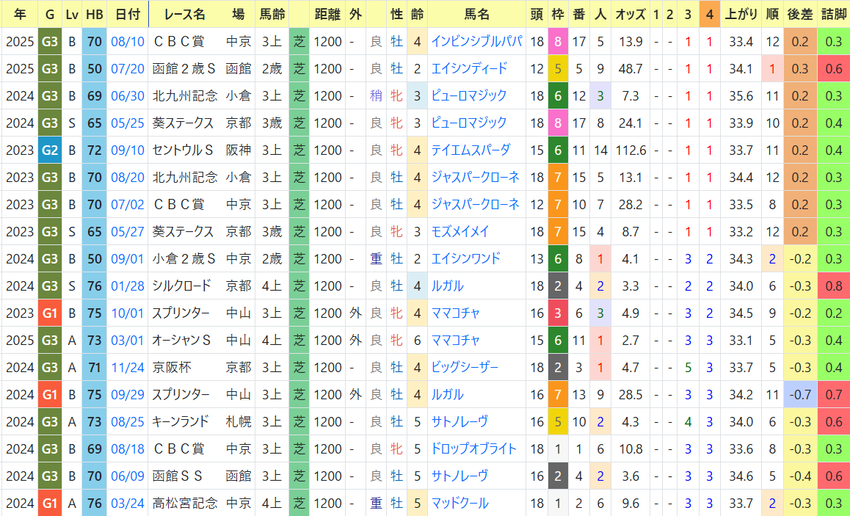Sort by the オッズ column header
850x516 pixels.
coord(630,14)
